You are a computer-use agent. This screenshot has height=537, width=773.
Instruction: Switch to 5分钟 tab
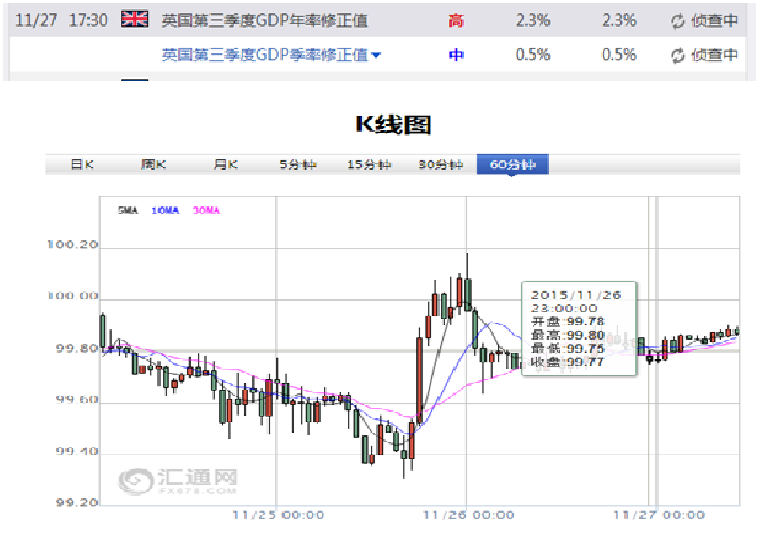[298, 164]
